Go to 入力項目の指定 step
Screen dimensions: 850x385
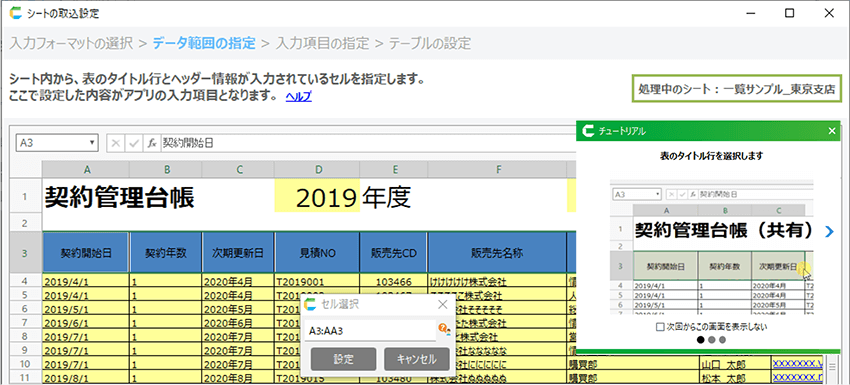[322, 43]
